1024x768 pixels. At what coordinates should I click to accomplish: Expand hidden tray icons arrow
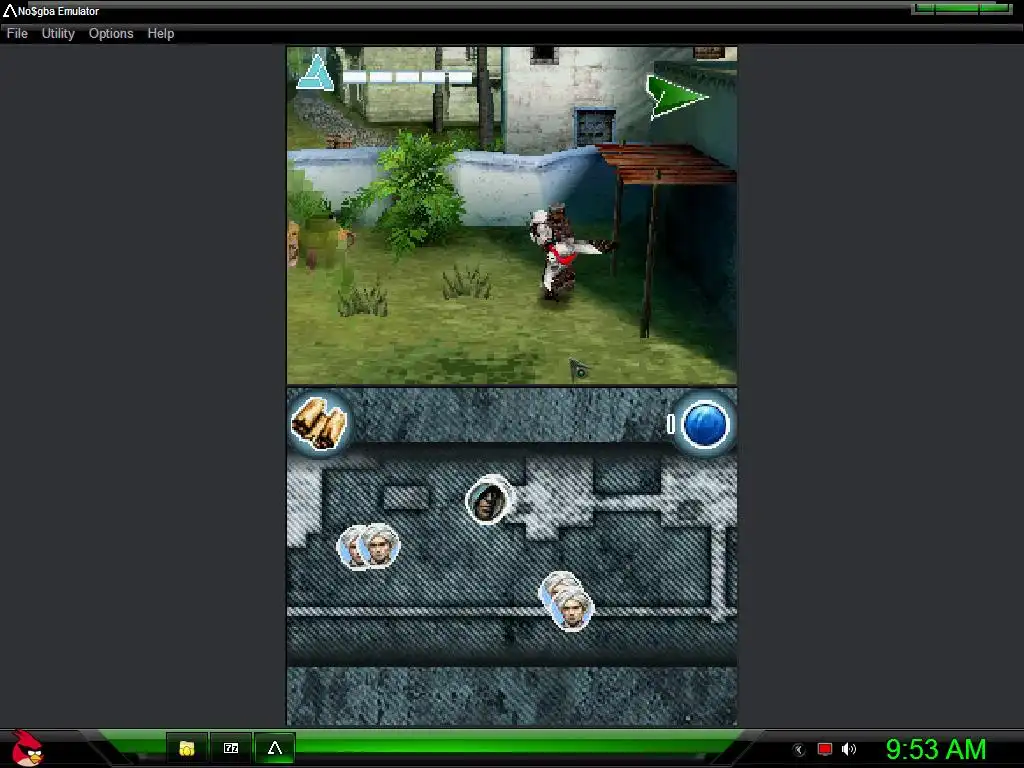pos(799,750)
